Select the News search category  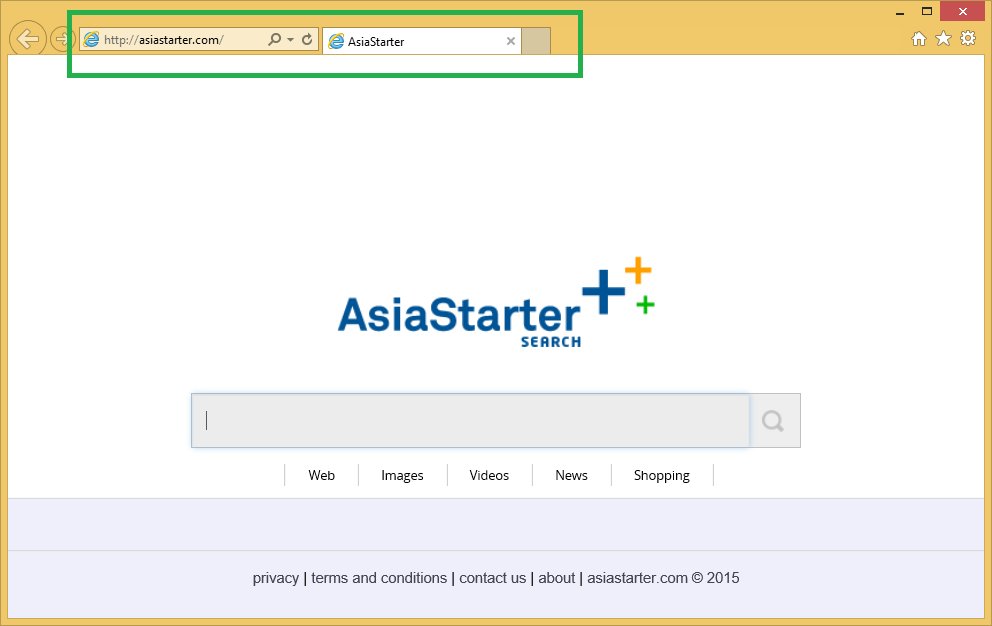click(571, 475)
